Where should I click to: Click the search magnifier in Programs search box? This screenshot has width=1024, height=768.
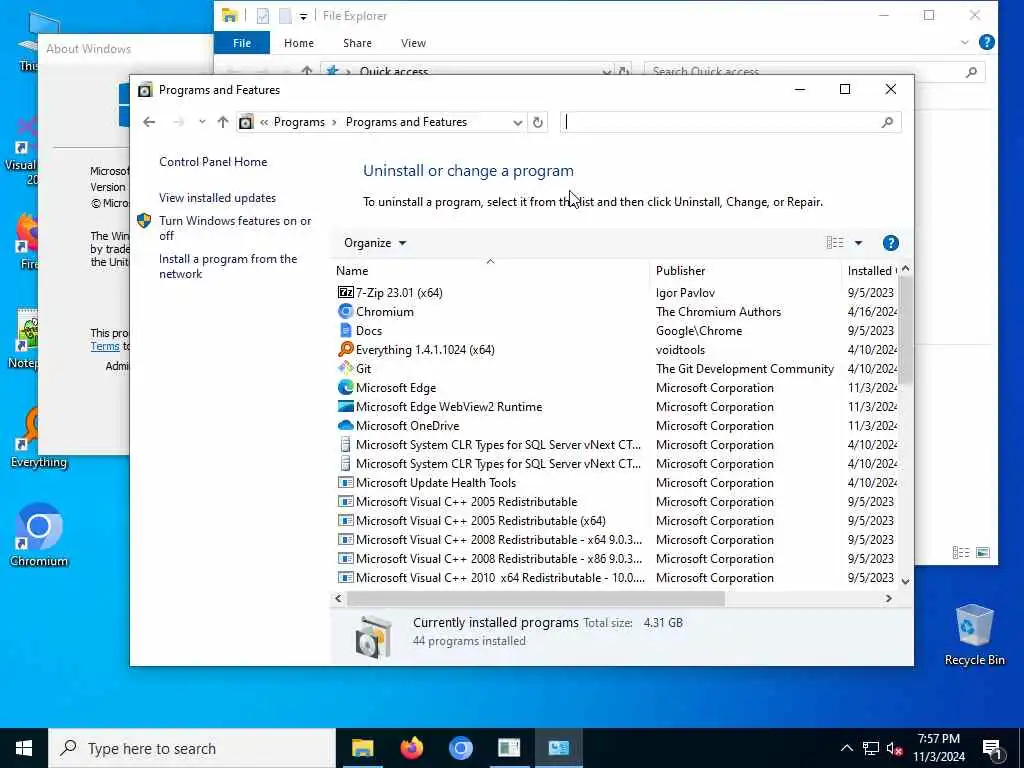[887, 122]
